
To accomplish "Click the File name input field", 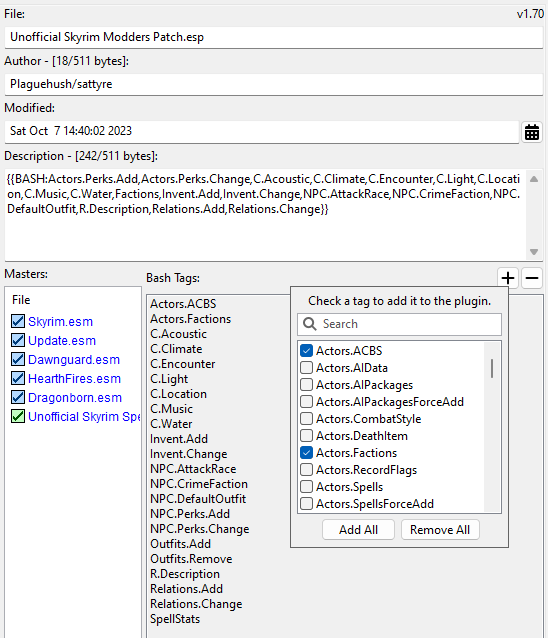I will pyautogui.click(x=274, y=37).
